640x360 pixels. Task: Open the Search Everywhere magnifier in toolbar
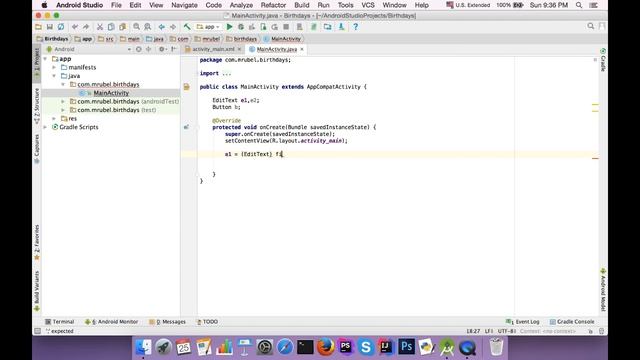591,27
